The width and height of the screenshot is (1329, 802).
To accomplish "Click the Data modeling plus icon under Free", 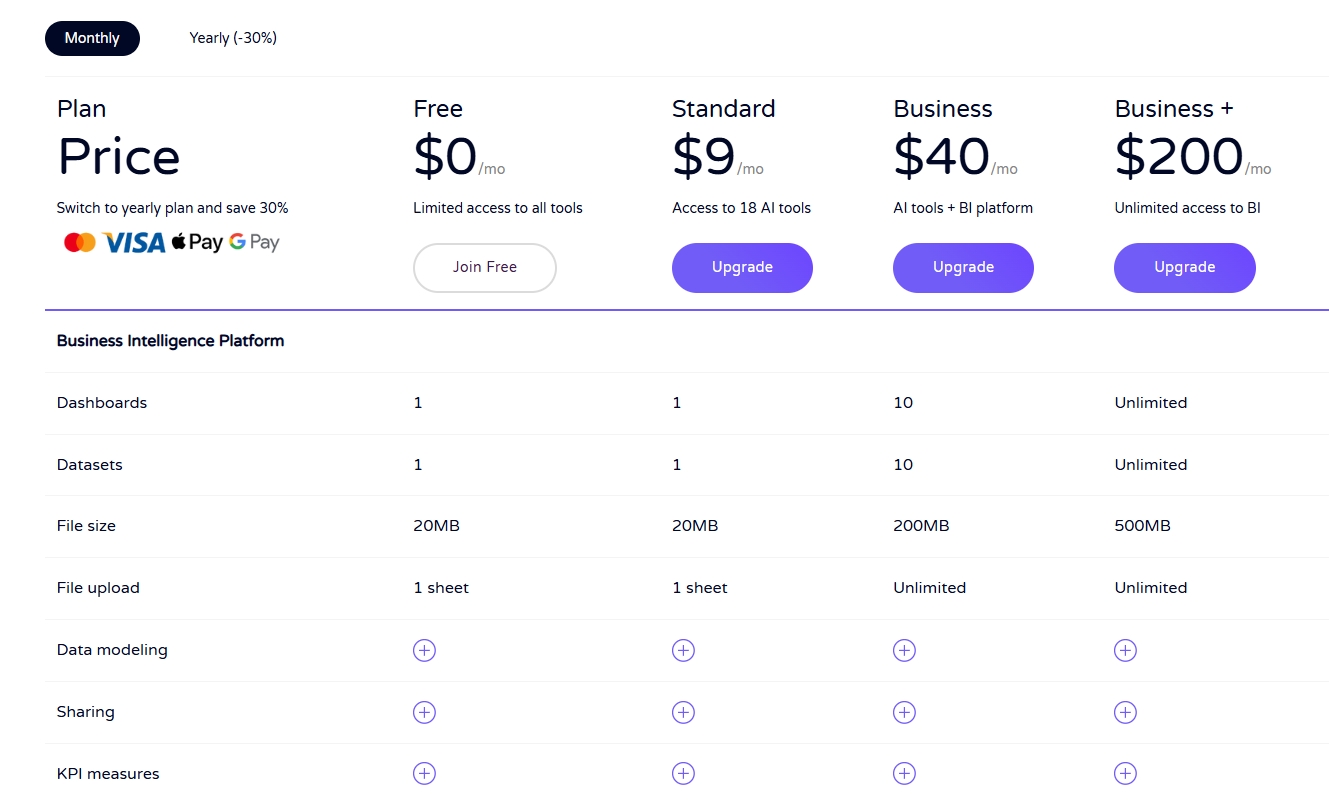I will [424, 650].
